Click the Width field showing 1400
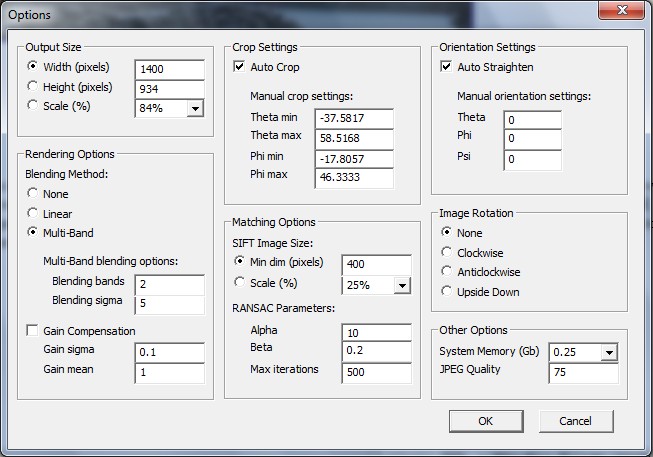The height and width of the screenshot is (457, 653). tap(170, 69)
